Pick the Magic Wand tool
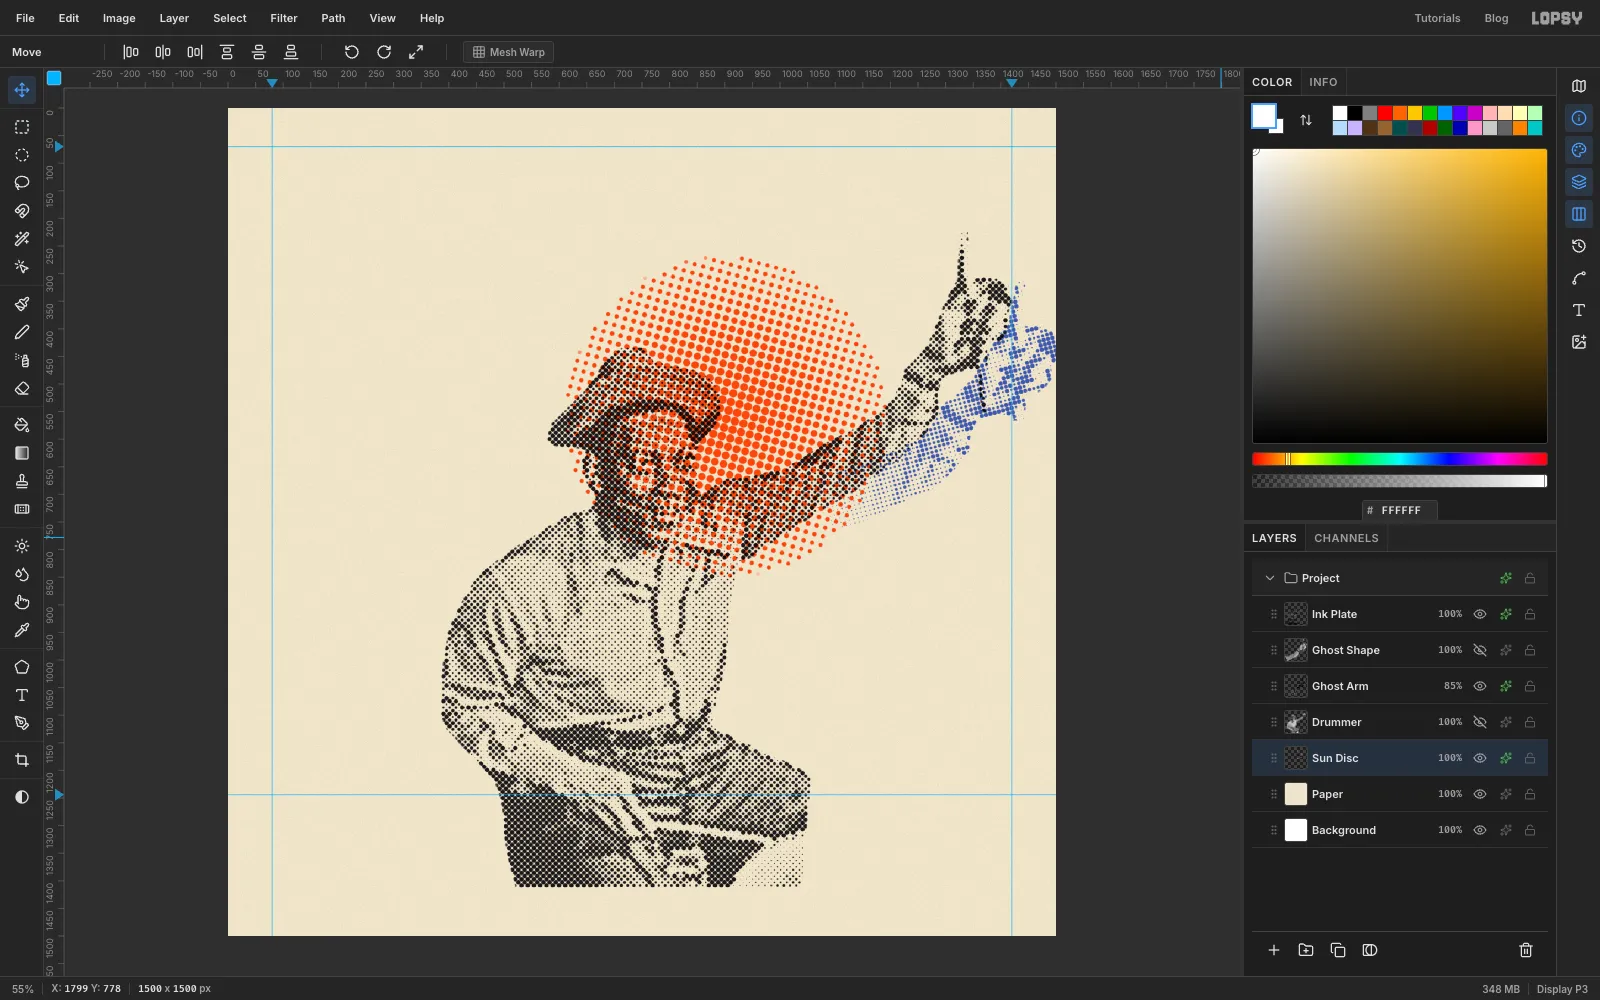 [22, 239]
